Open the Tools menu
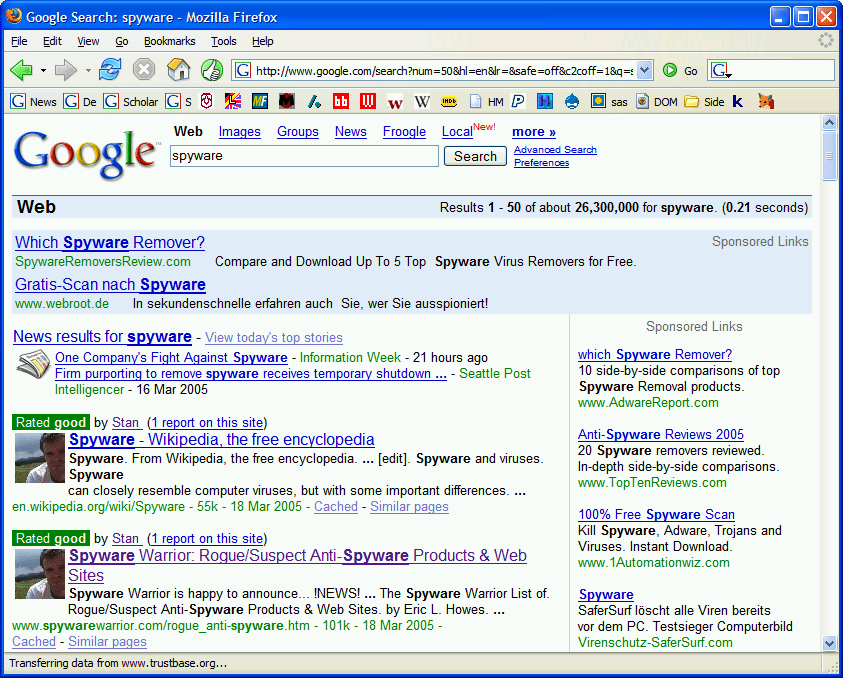 pos(224,41)
